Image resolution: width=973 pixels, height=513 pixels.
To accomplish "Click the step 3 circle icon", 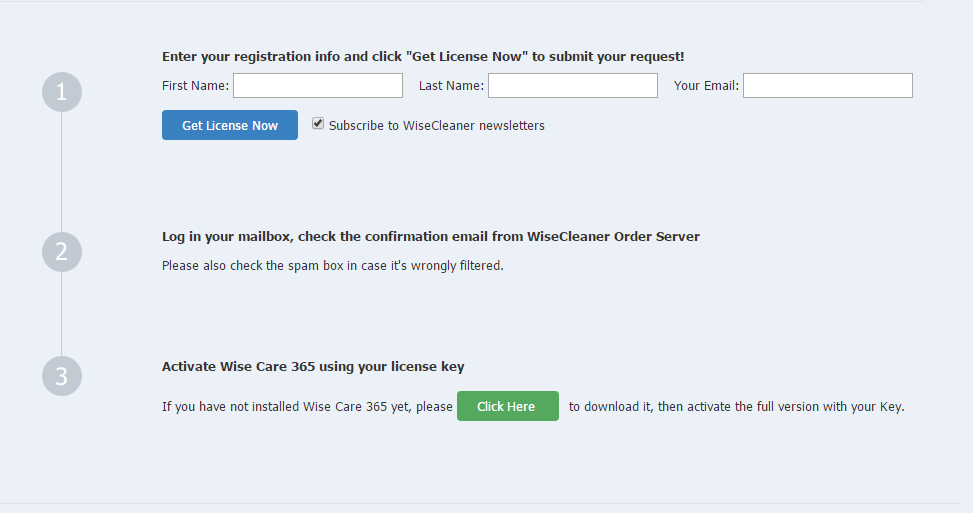I will (61, 376).
